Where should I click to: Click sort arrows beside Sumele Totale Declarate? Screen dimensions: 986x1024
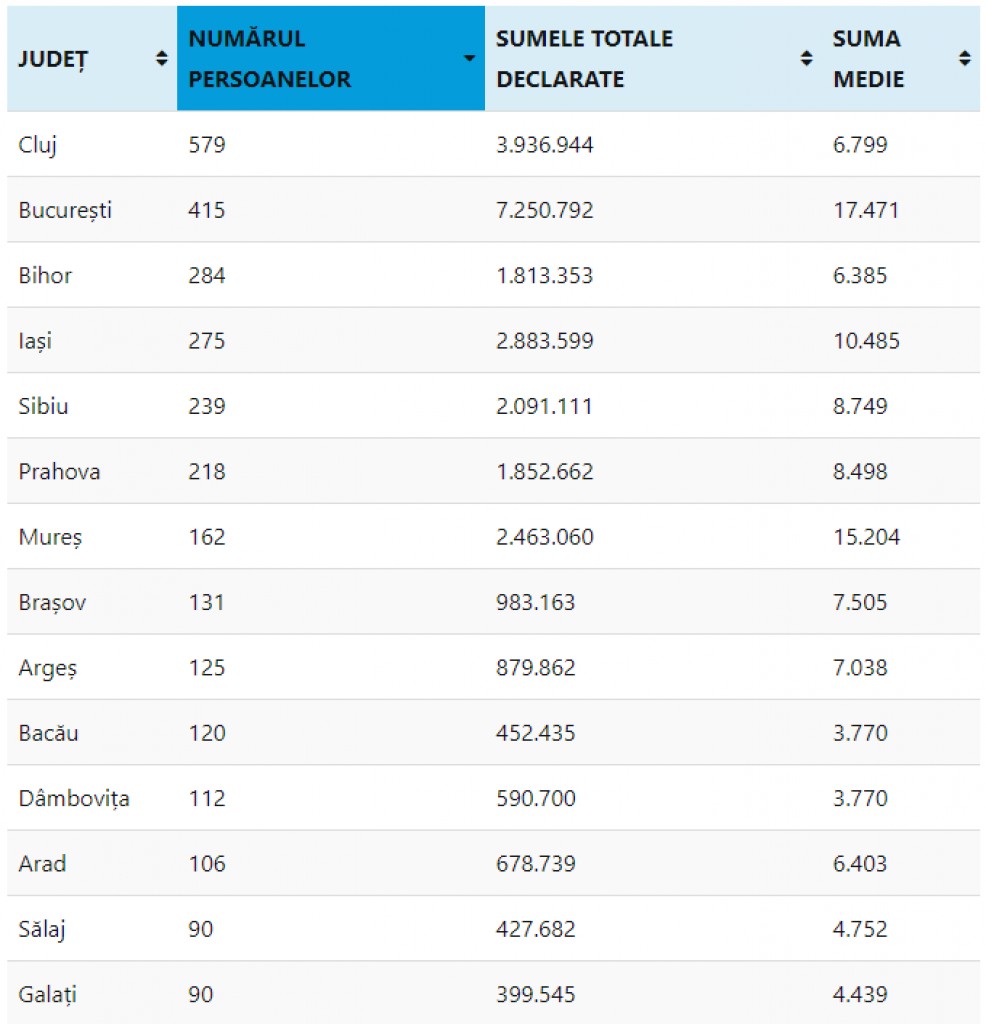806,59
